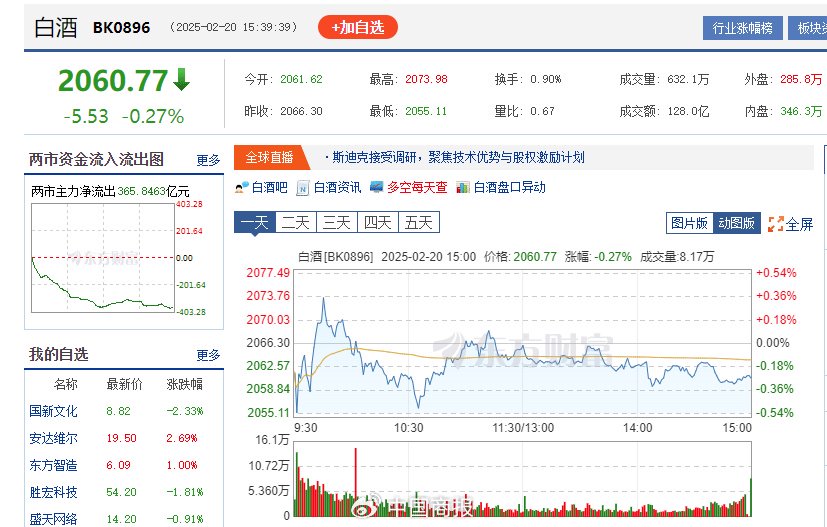Image resolution: width=827 pixels, height=527 pixels.
Task: Open the 多空每天查 monitor icon
Action: coord(376,187)
